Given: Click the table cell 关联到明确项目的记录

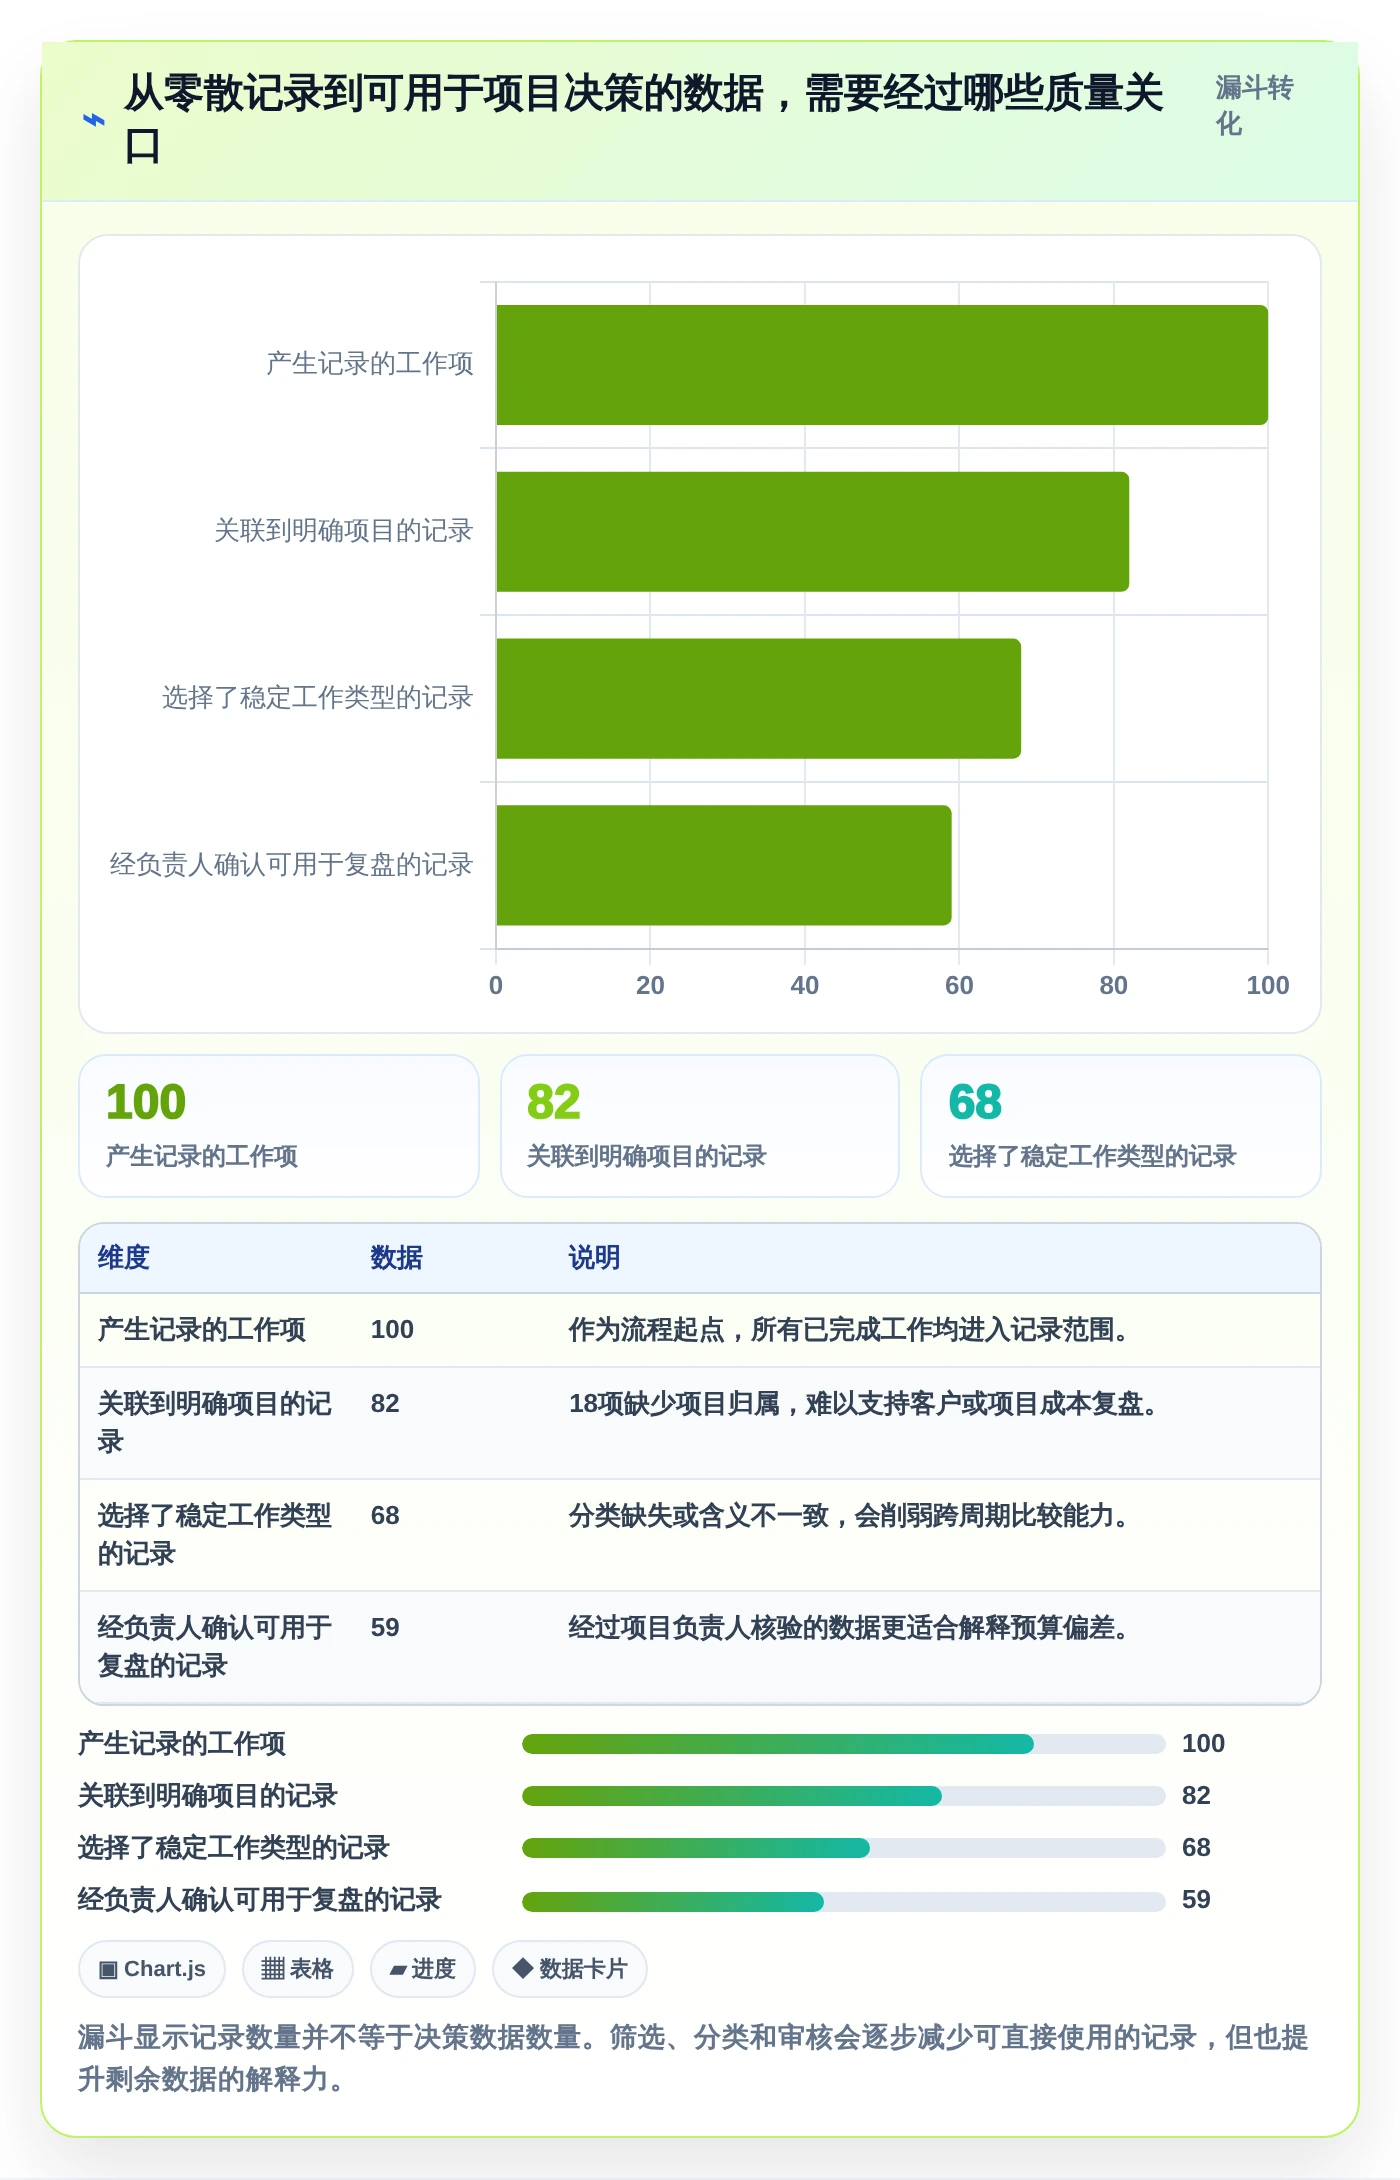Looking at the screenshot, I should click(x=215, y=1422).
